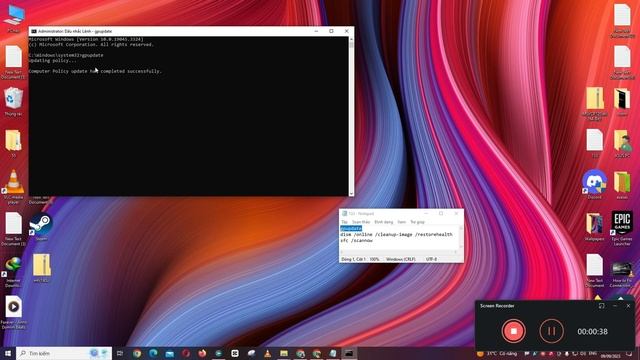Screen dimensions: 640x360
Task: Click the Windows (CRLF) status bar entry
Action: (x=400, y=259)
